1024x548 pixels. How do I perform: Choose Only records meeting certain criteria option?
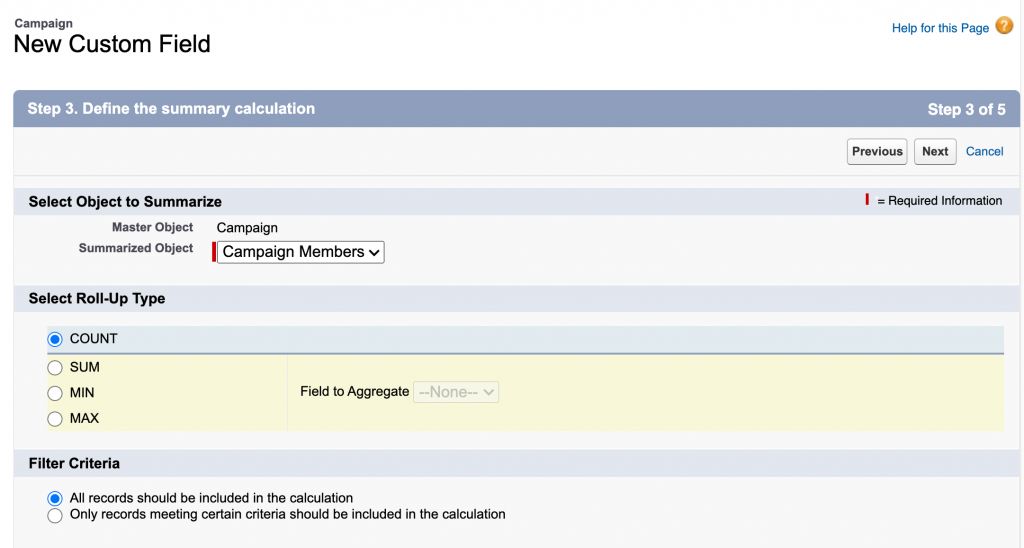pos(55,515)
